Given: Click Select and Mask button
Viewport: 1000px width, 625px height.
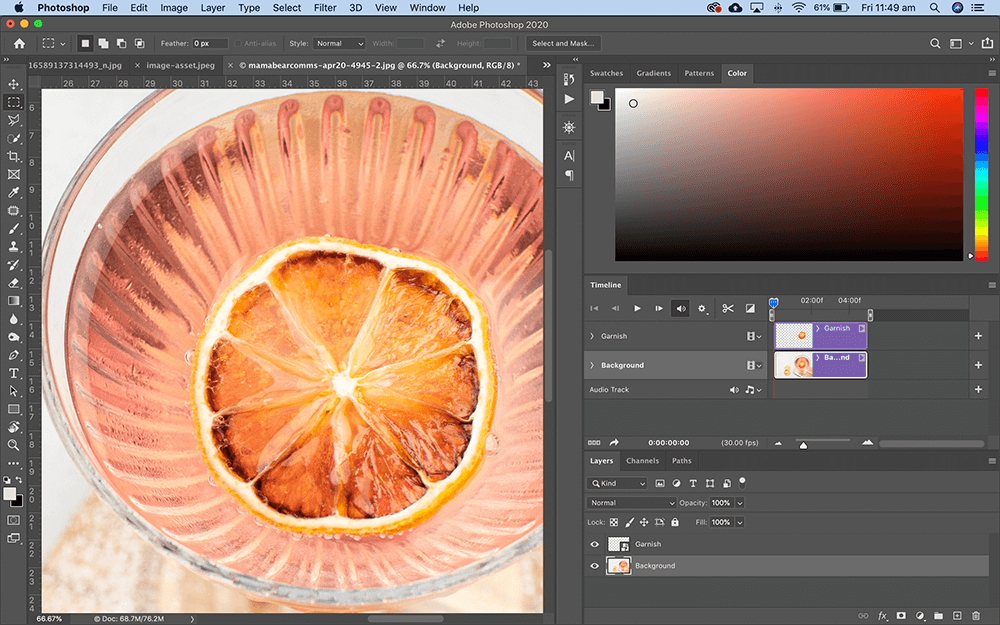Looking at the screenshot, I should 562,43.
